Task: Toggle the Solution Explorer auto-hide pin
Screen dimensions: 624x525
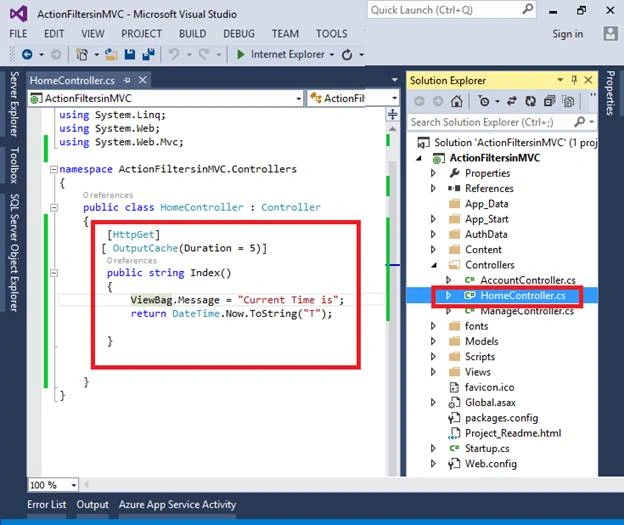Action: point(574,80)
